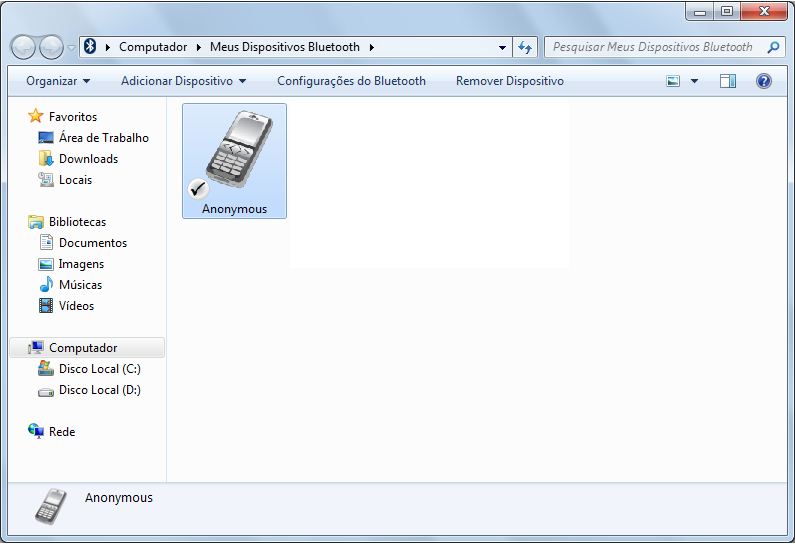Click Anonymous label under phone thumbnail
Viewport: 795px width, 544px height.
[234, 209]
